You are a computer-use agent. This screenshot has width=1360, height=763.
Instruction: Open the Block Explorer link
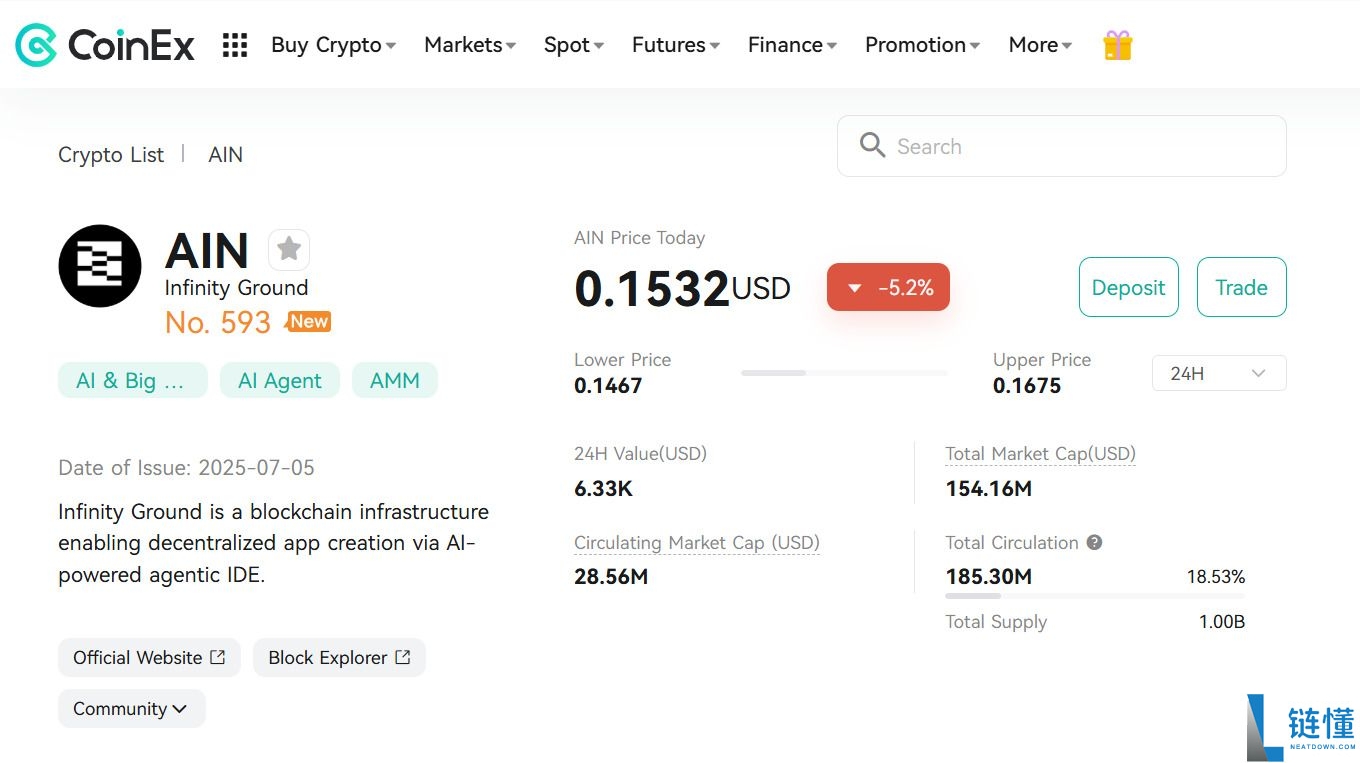pyautogui.click(x=339, y=657)
